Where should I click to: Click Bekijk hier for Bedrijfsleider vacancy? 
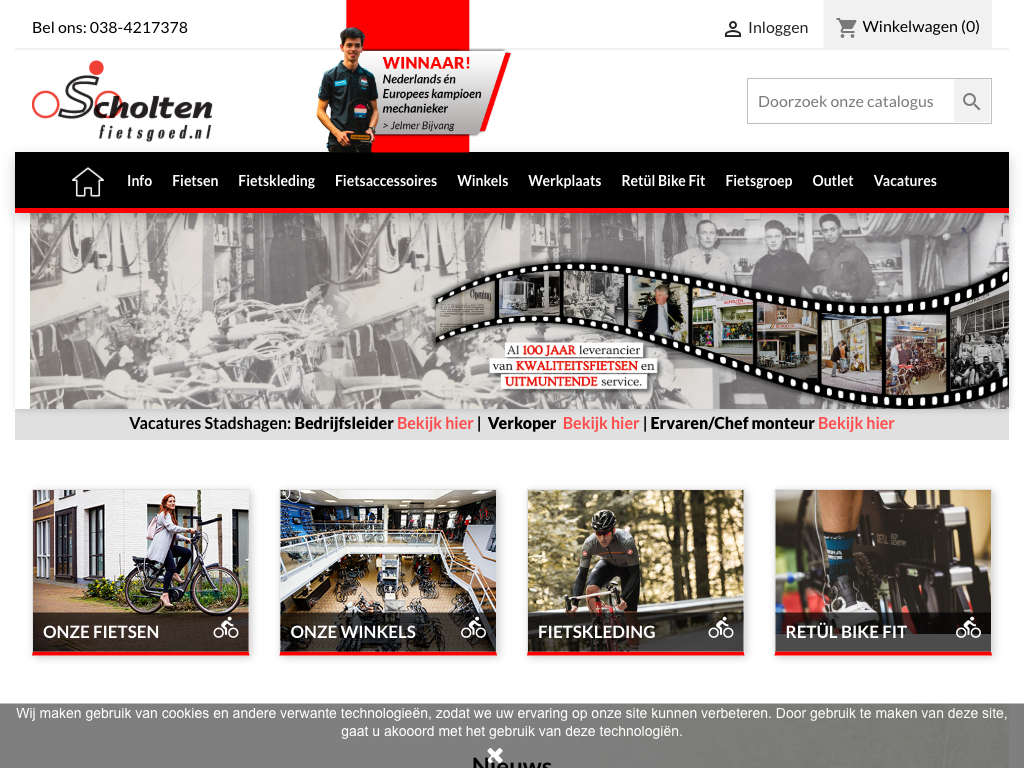[x=435, y=423]
